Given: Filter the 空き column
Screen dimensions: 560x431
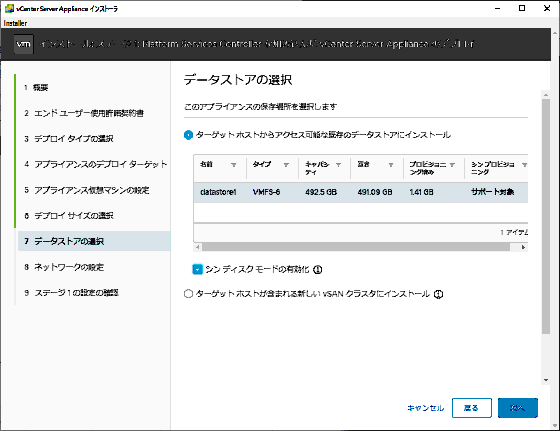Looking at the screenshot, I should [391, 165].
